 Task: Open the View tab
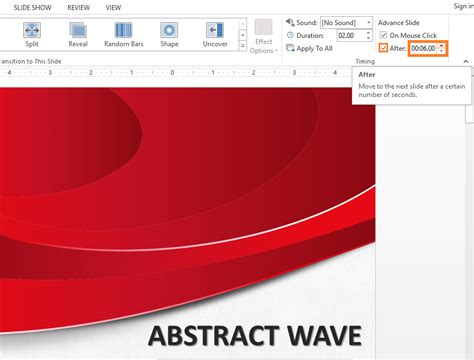coord(113,7)
